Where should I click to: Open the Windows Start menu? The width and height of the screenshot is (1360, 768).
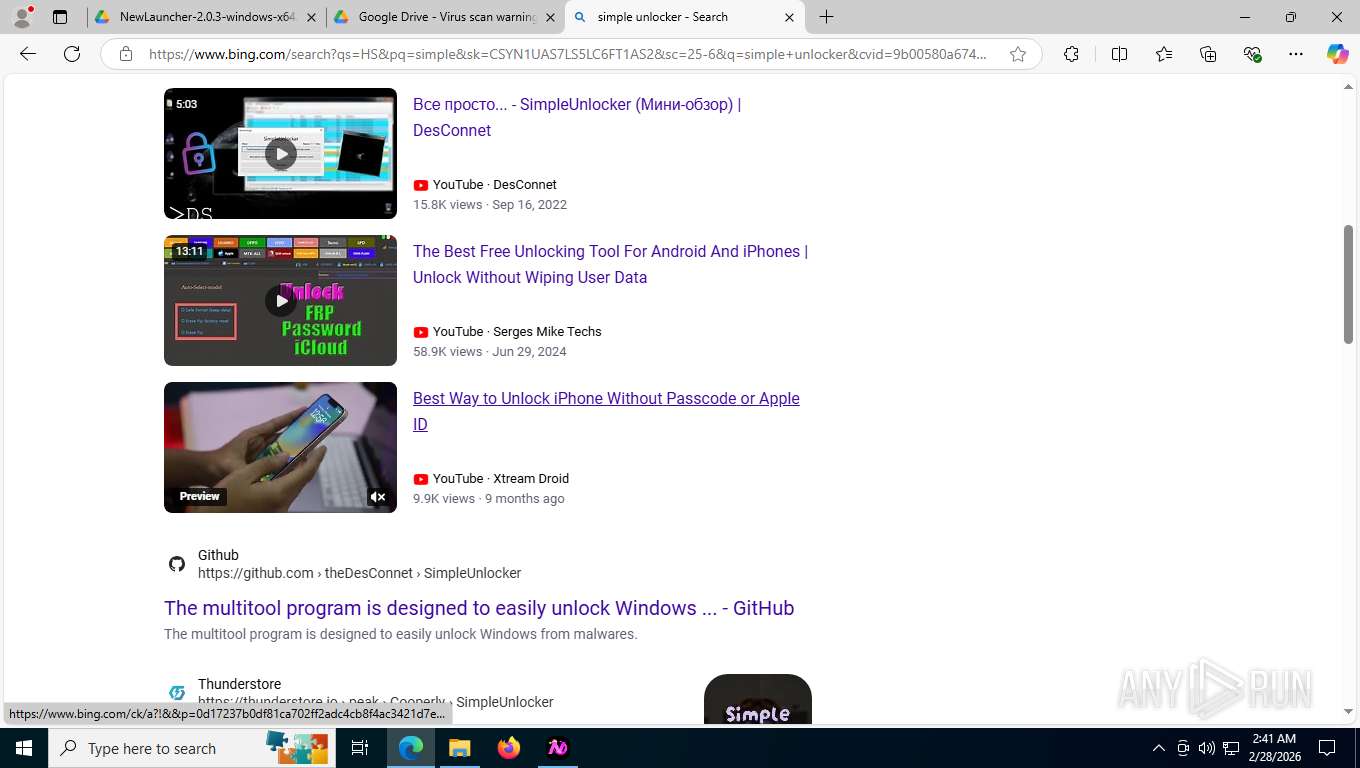point(24,748)
